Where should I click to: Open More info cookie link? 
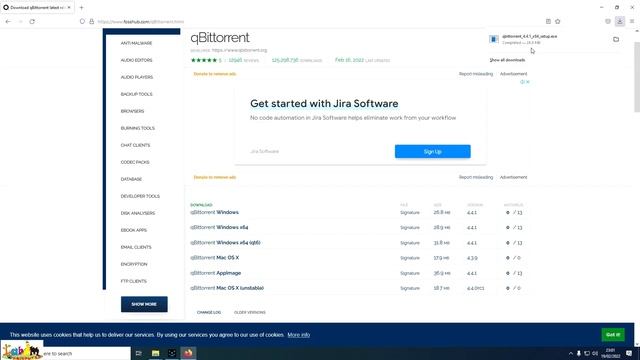coord(299,335)
